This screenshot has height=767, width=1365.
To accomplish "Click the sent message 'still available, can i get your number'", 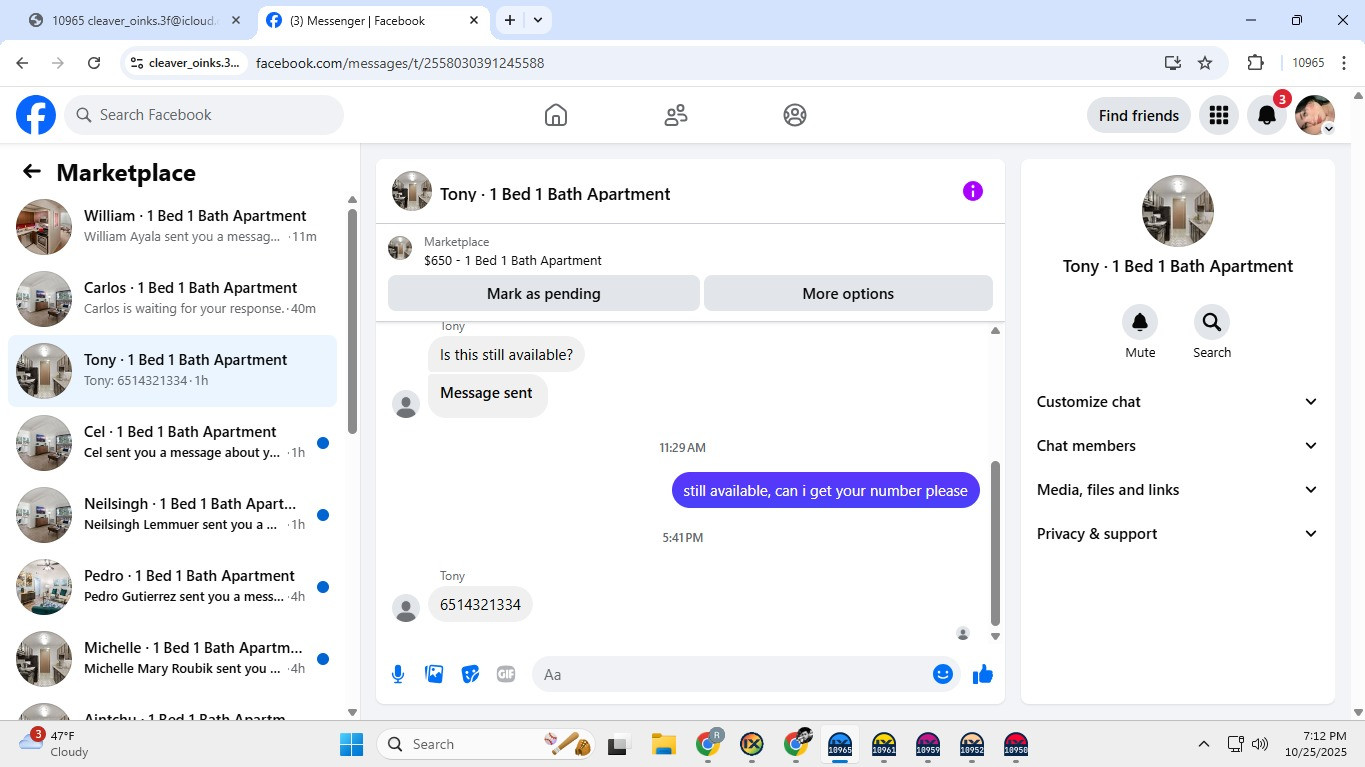I will click(x=825, y=490).
